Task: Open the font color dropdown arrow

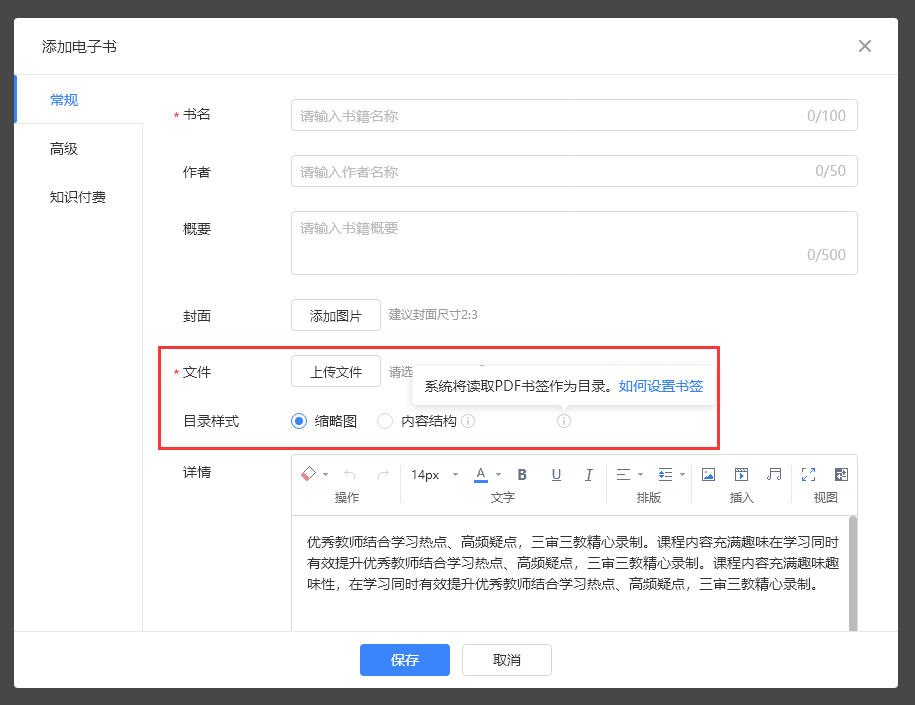Action: coord(497,474)
